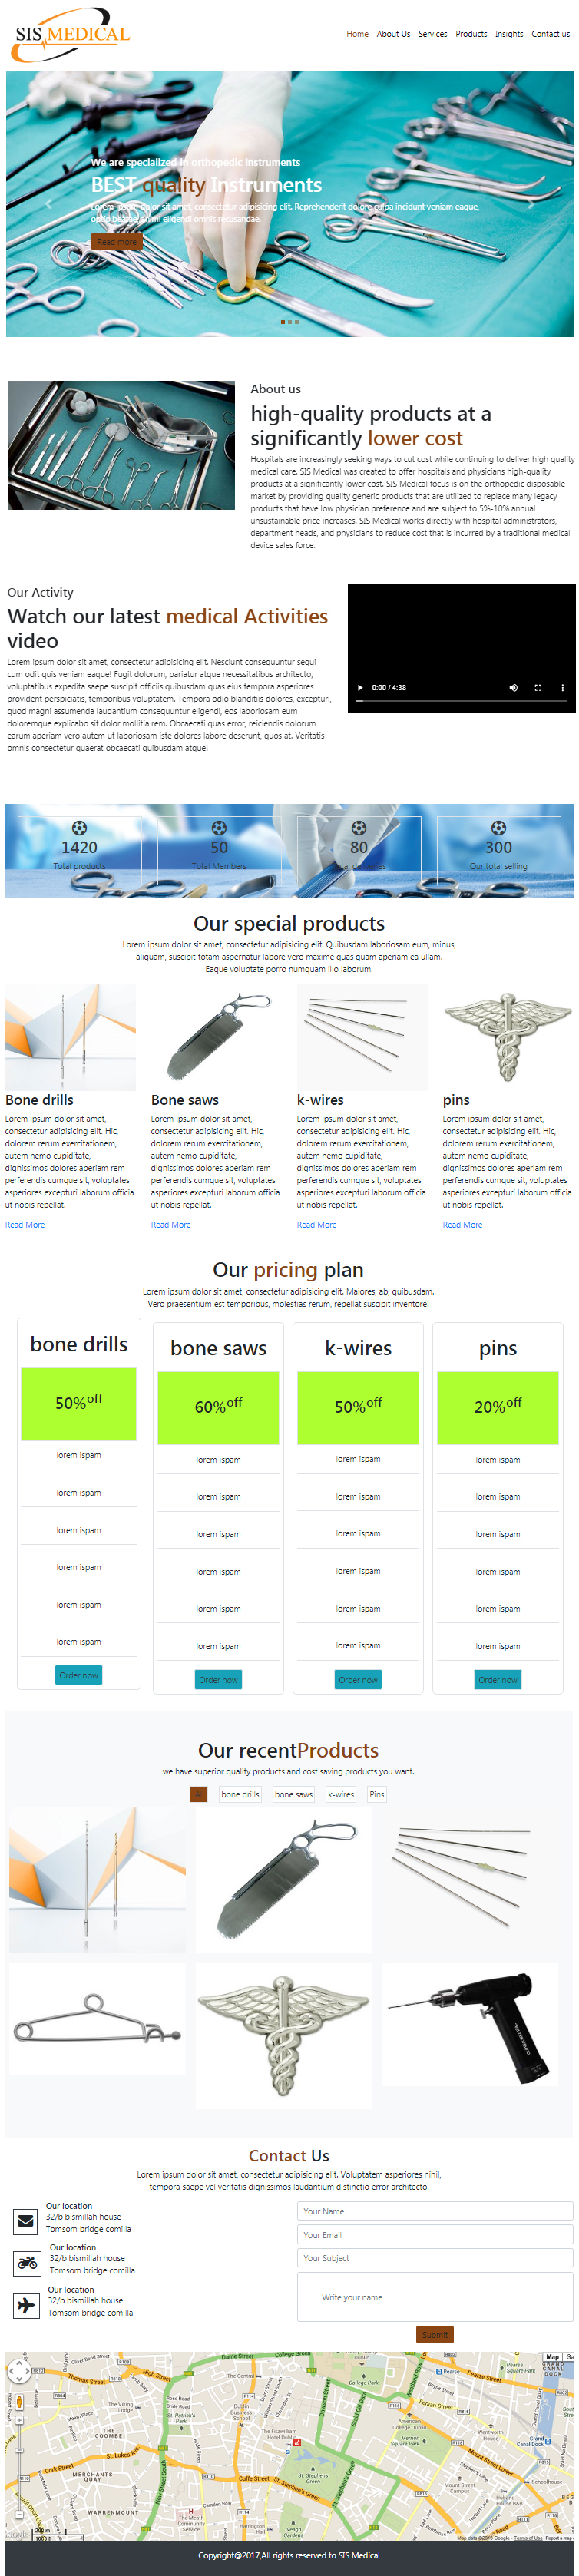Open the Services menu item
Image resolution: width=579 pixels, height=2576 pixels.
tap(432, 34)
